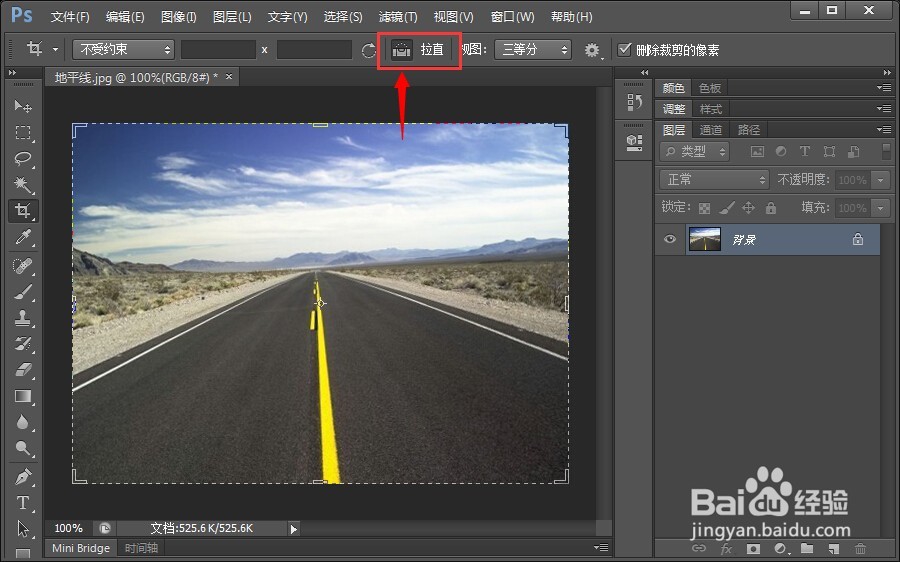The height and width of the screenshot is (562, 900).
Task: Open the 文件(F) menu
Action: click(70, 17)
